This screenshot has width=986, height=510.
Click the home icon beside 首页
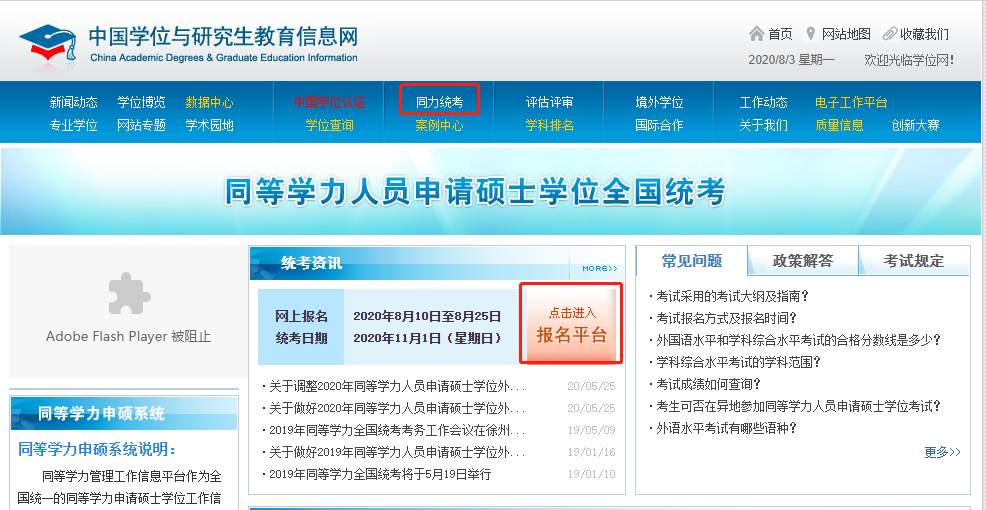click(x=756, y=34)
